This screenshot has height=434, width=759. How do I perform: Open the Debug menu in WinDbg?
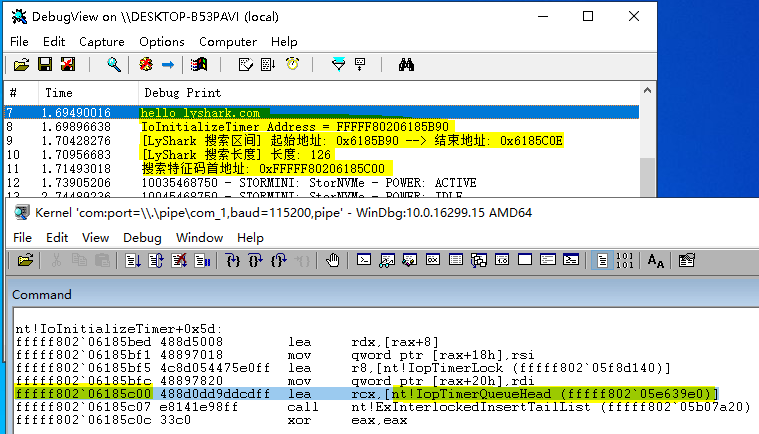point(142,238)
